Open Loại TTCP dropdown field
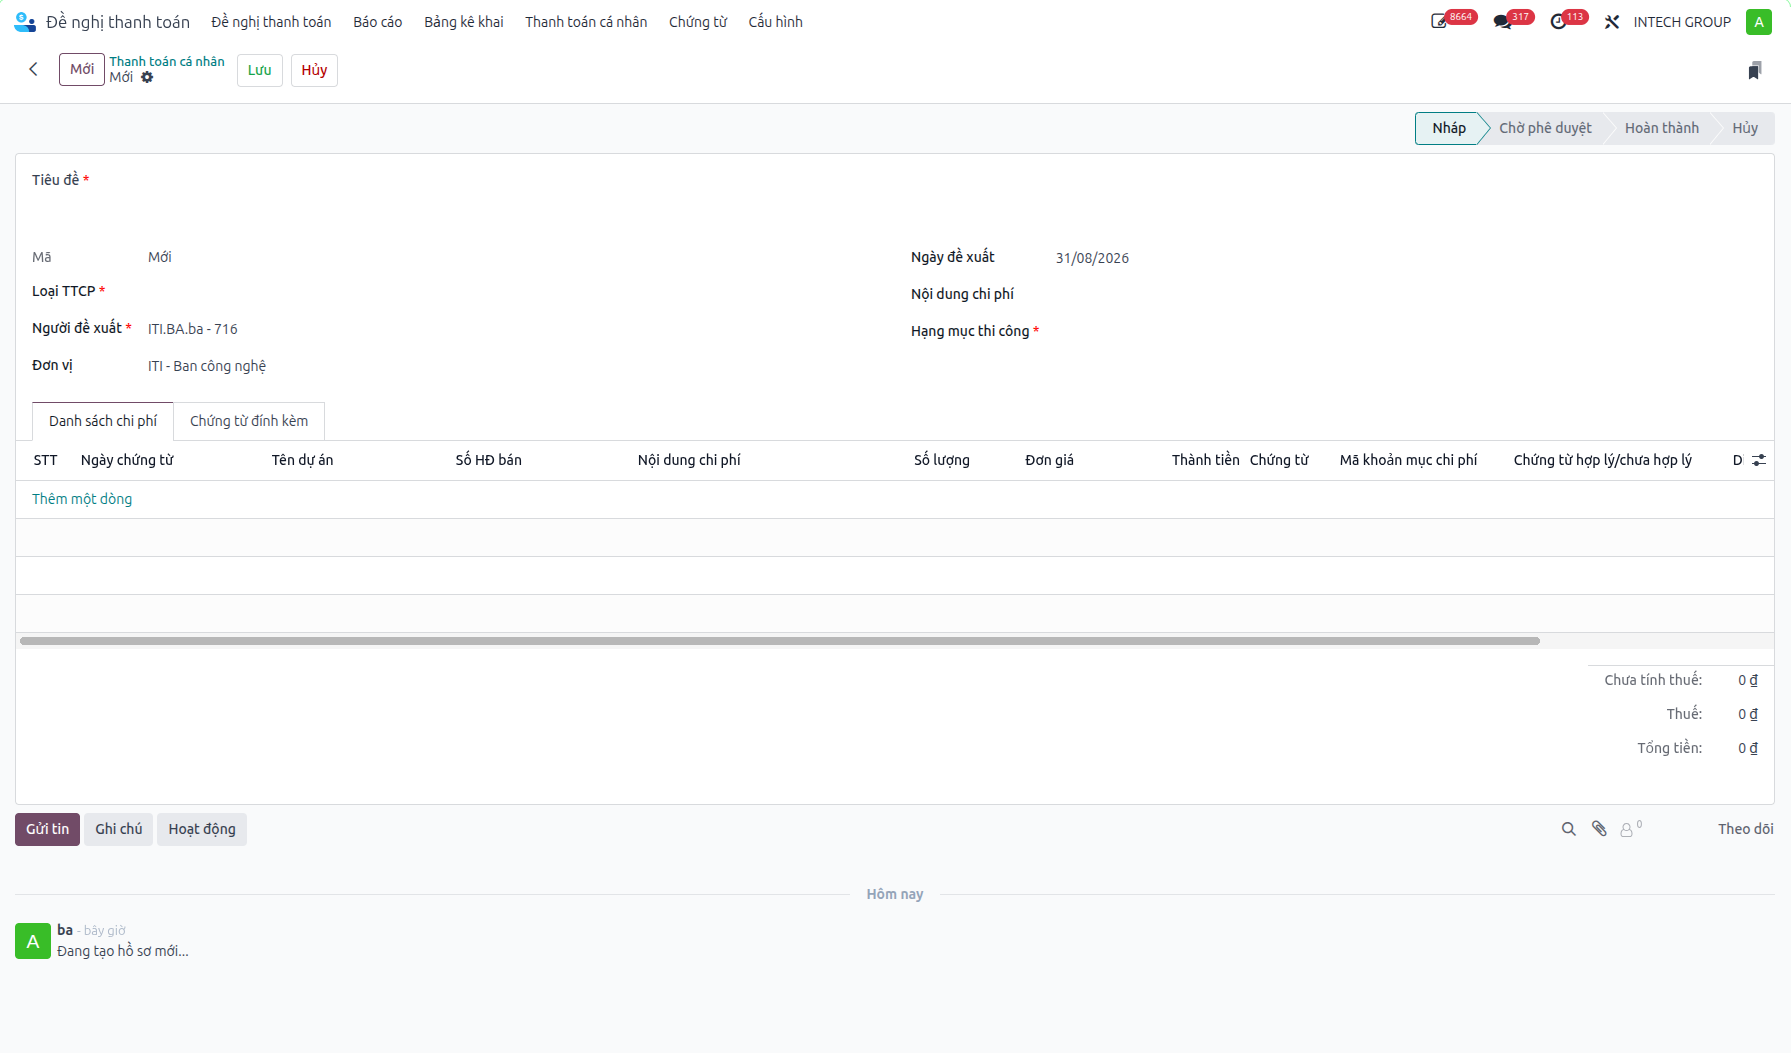Image resolution: width=1791 pixels, height=1053 pixels. point(514,292)
